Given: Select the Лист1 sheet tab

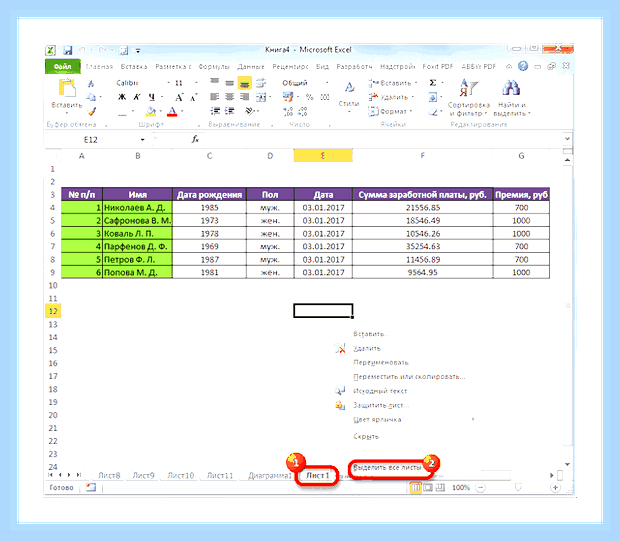Looking at the screenshot, I should click(x=318, y=475).
